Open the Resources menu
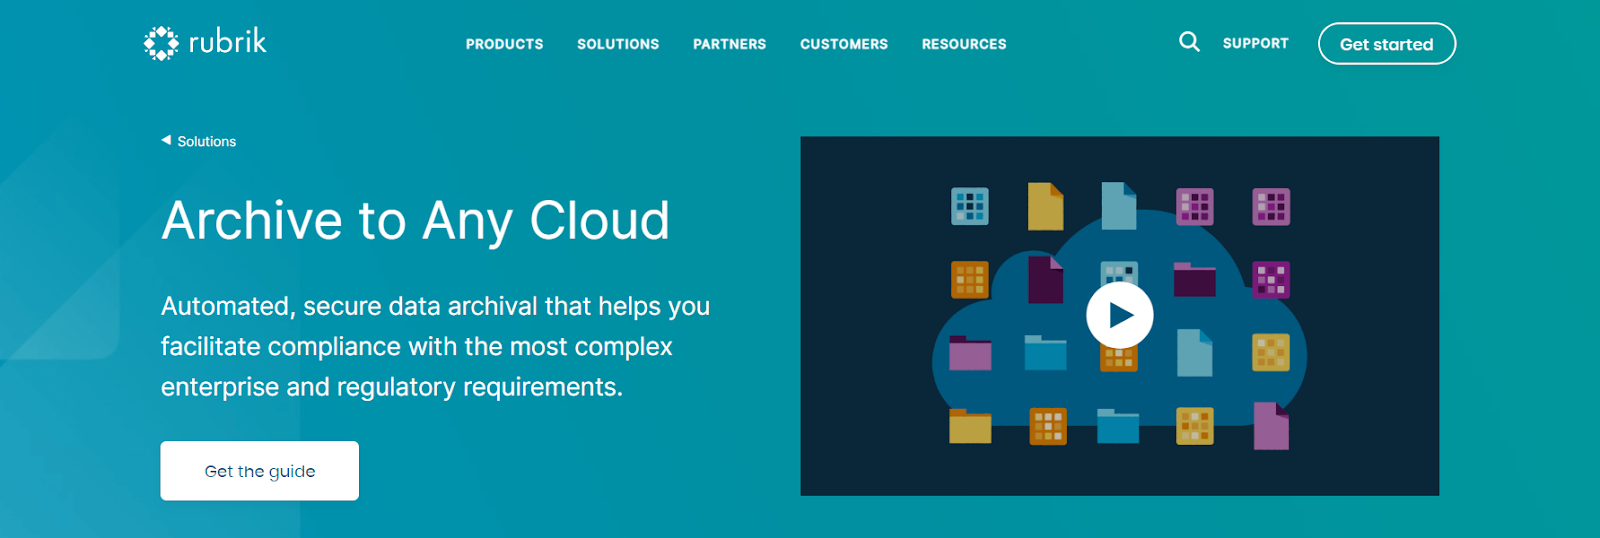Screen dimensions: 1600x538 pos(964,44)
